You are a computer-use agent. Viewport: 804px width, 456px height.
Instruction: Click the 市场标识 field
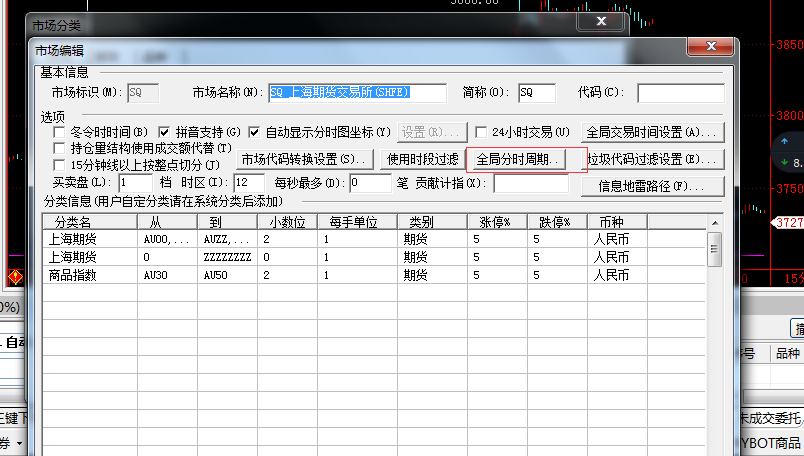pos(143,93)
